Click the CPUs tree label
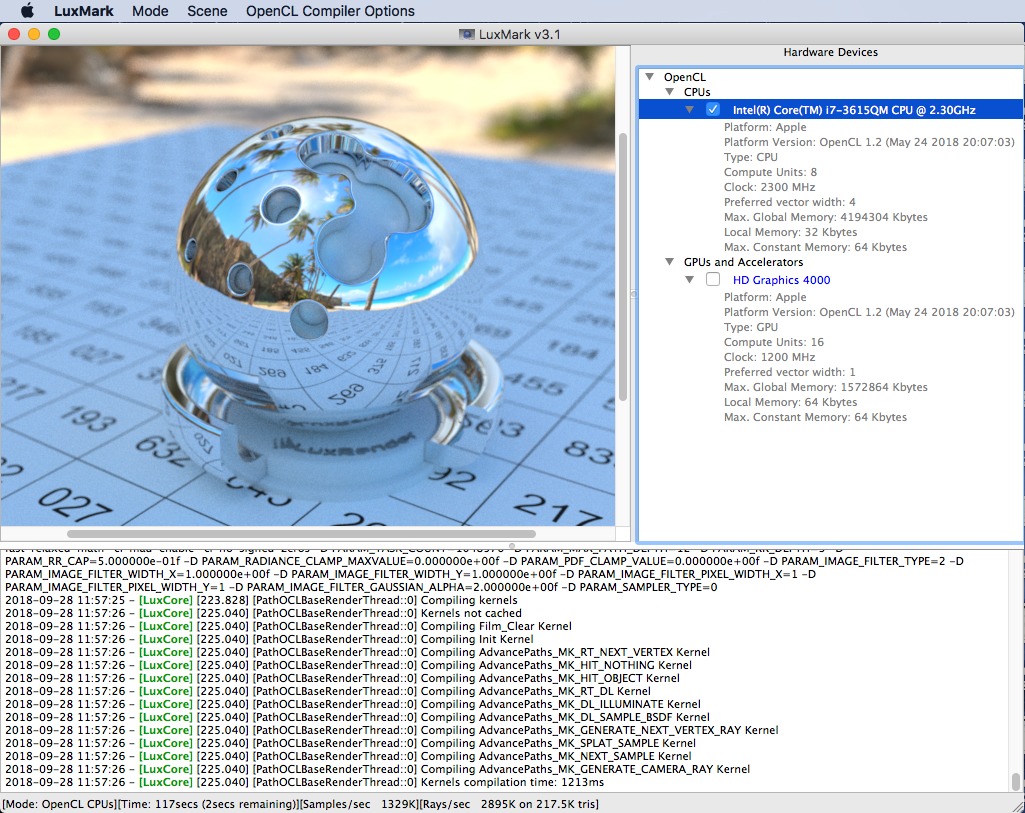 [697, 91]
